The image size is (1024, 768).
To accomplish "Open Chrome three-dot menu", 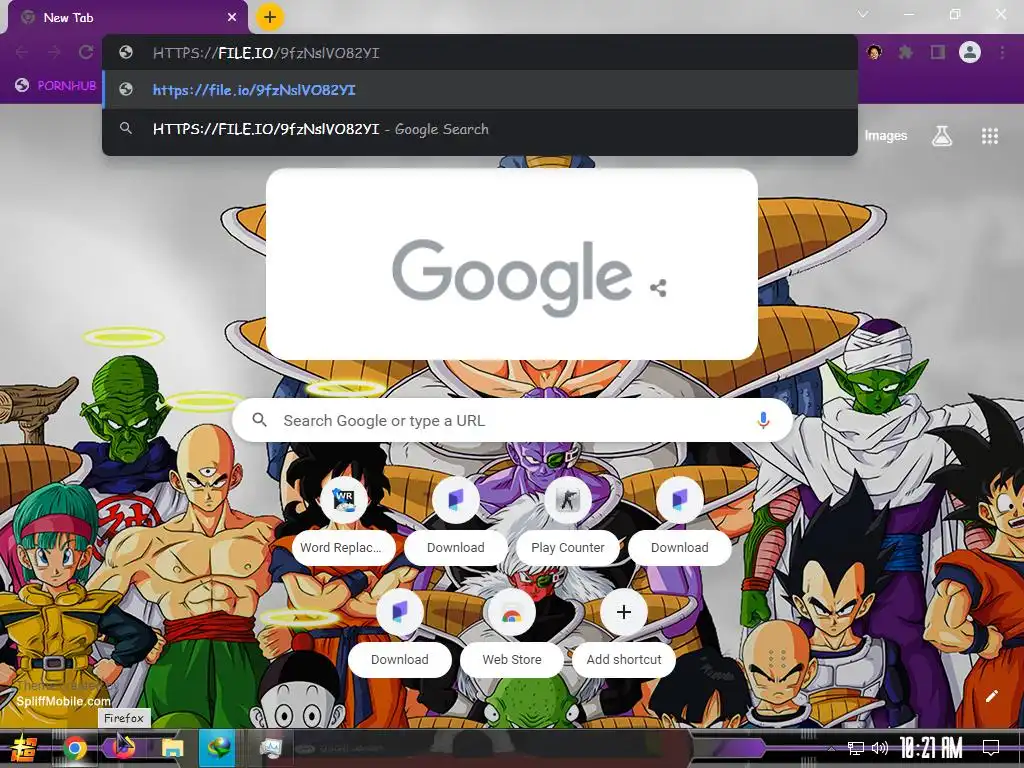I will 1002,52.
